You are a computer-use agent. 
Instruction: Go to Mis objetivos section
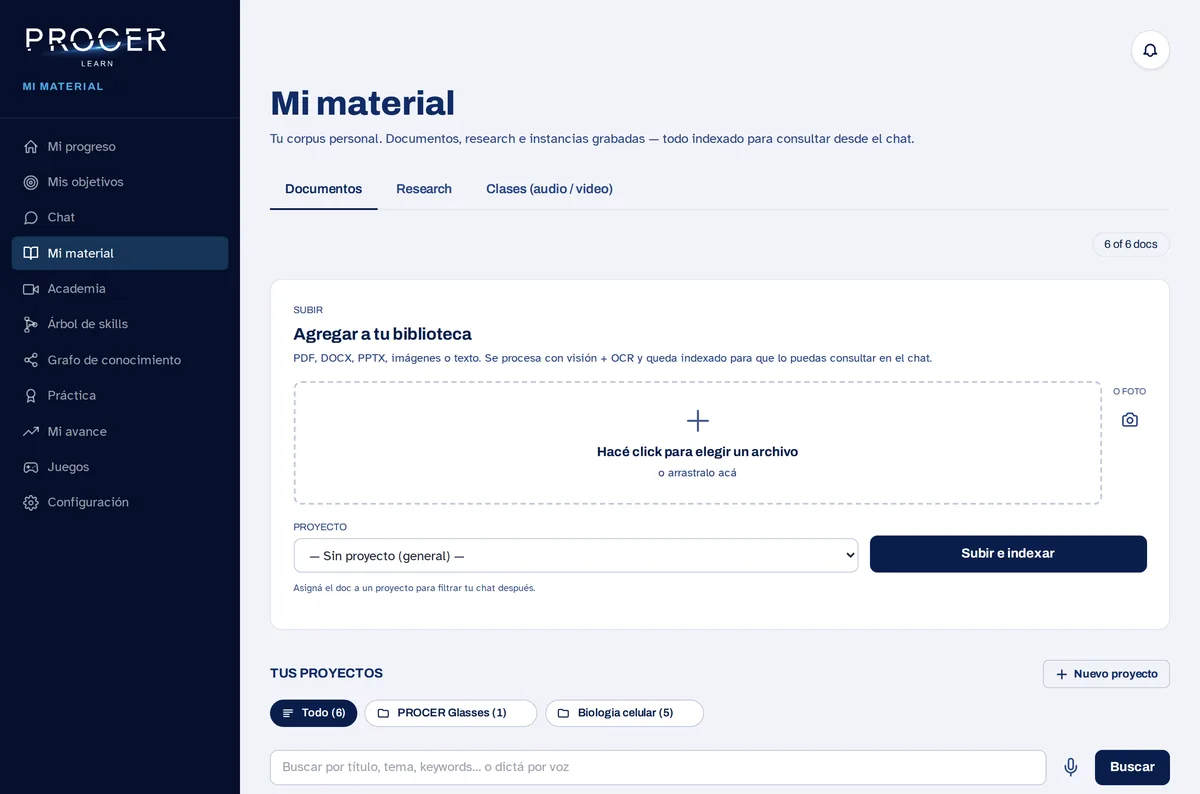[120, 182]
